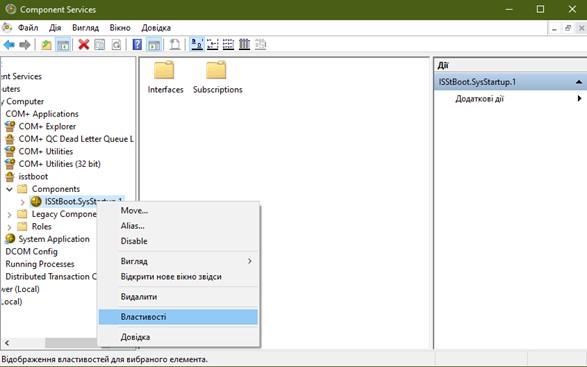
Task: Click the Back arrow toolbar icon
Action: pyautogui.click(x=9, y=45)
